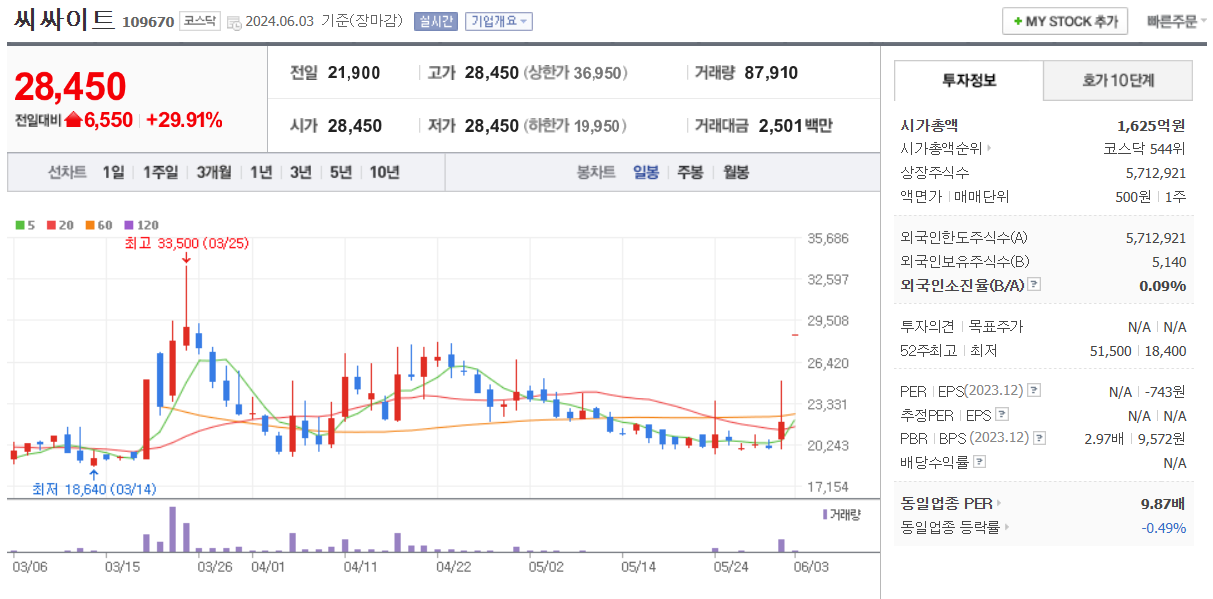Click 거래대금 2,501 백만 value

pos(796,125)
